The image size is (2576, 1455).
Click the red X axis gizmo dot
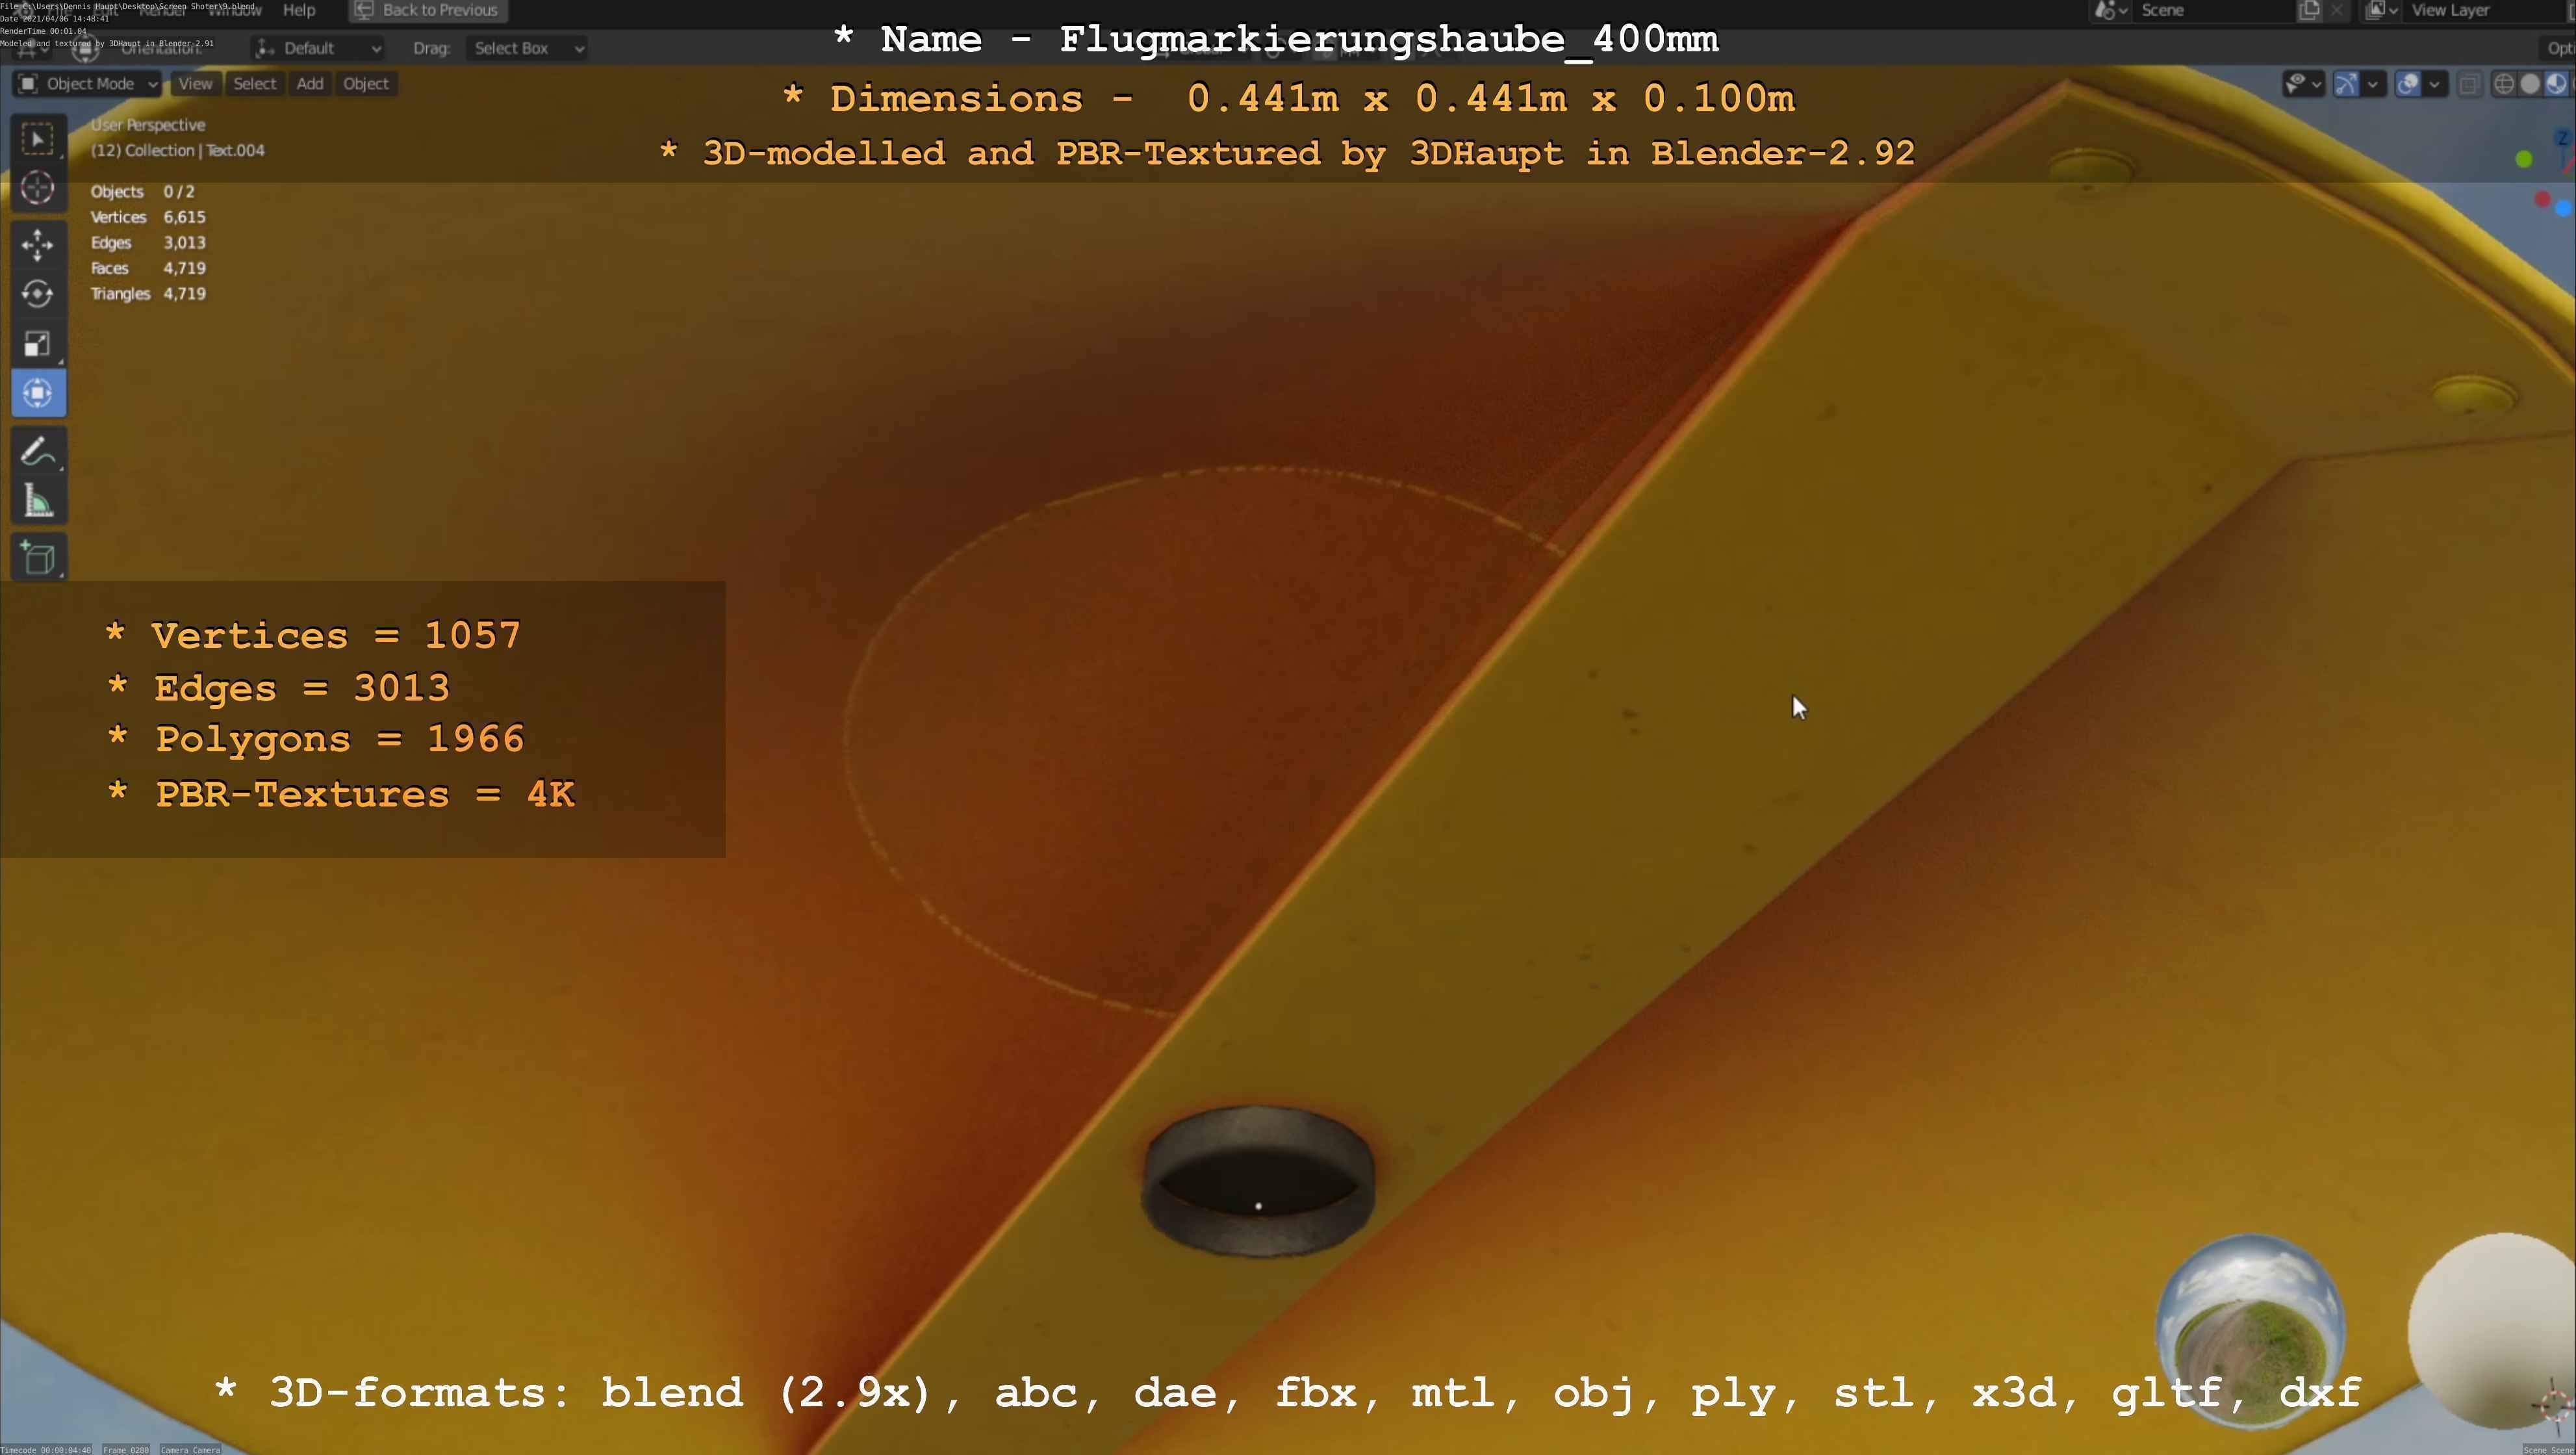coord(2542,200)
